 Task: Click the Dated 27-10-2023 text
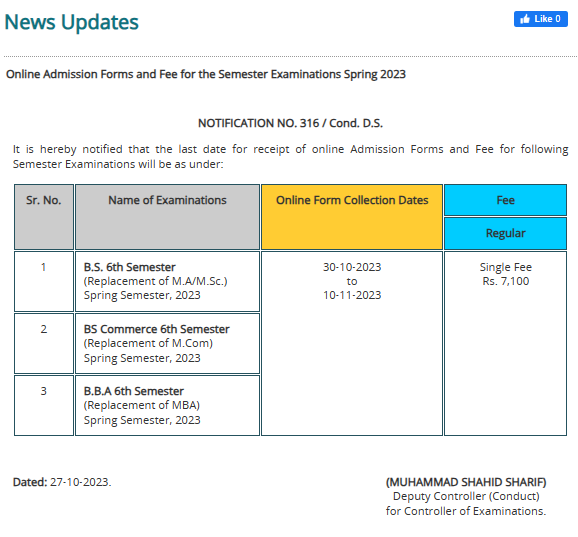click(62, 482)
